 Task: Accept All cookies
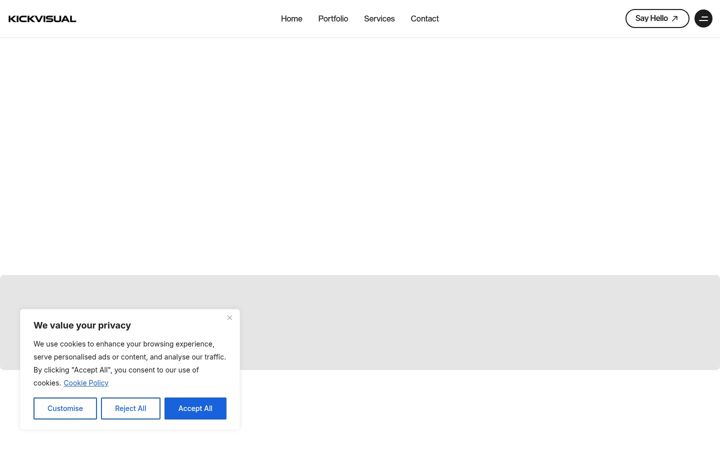pos(195,408)
